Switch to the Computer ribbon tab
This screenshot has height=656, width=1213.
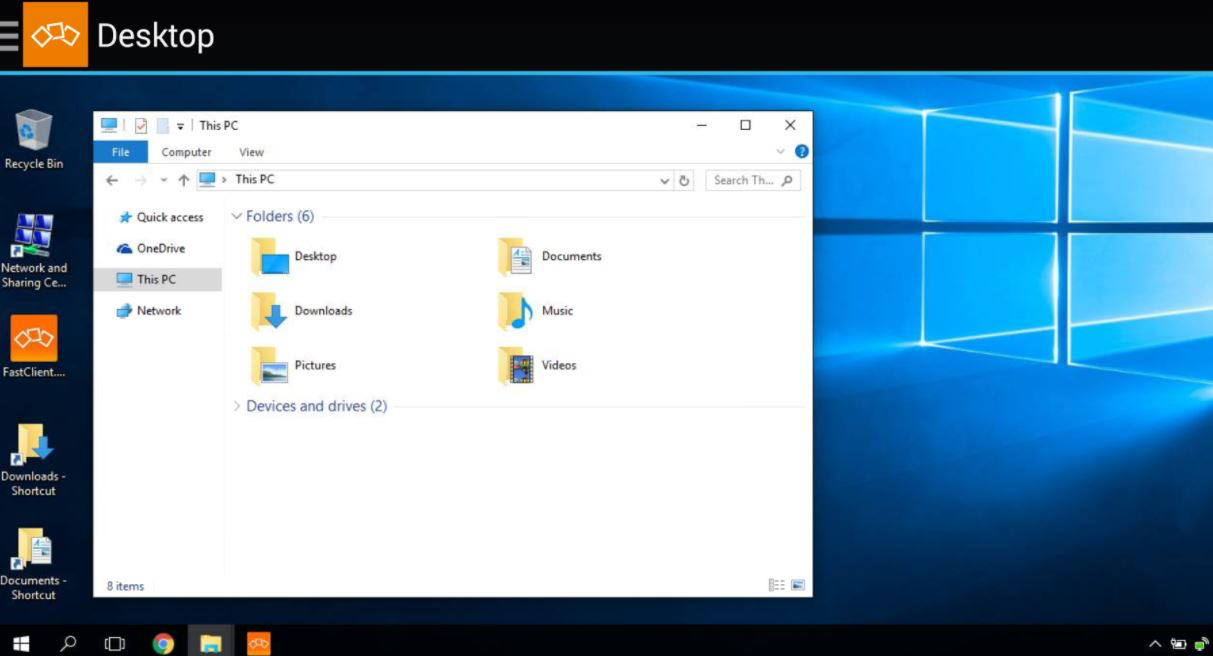click(186, 152)
